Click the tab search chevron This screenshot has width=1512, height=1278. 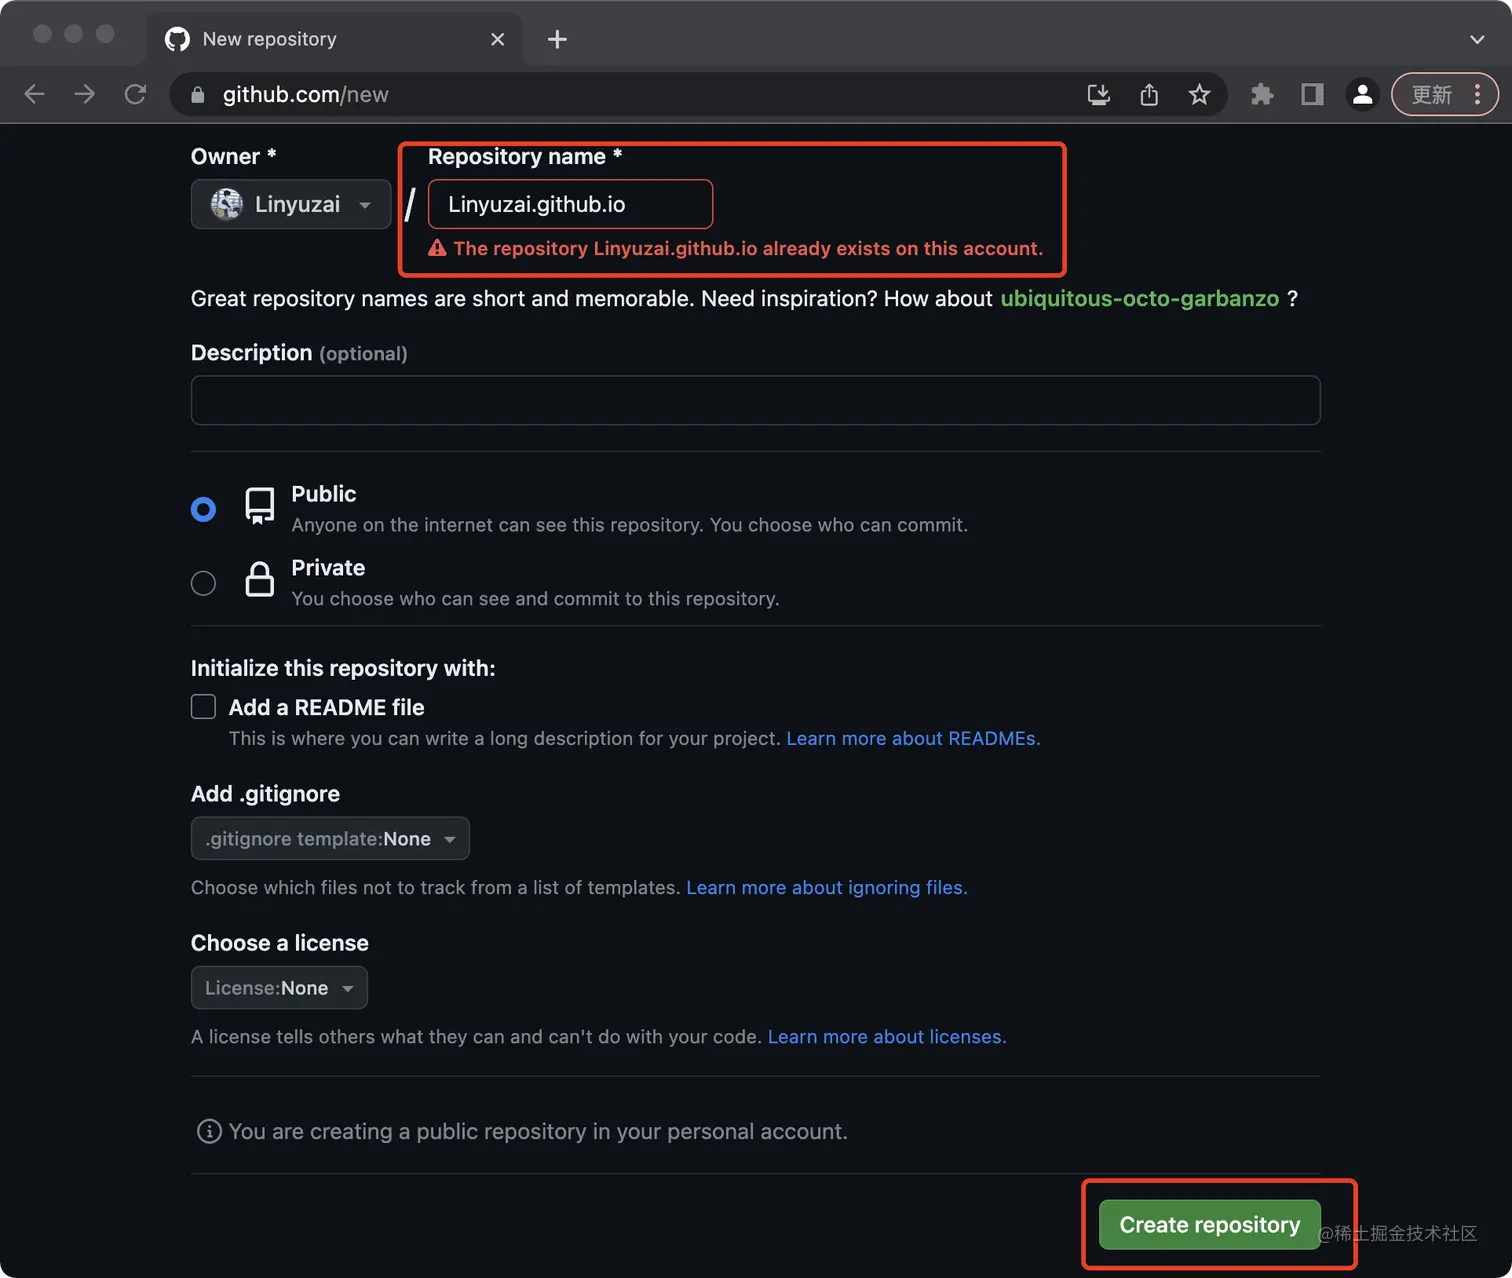tap(1477, 39)
